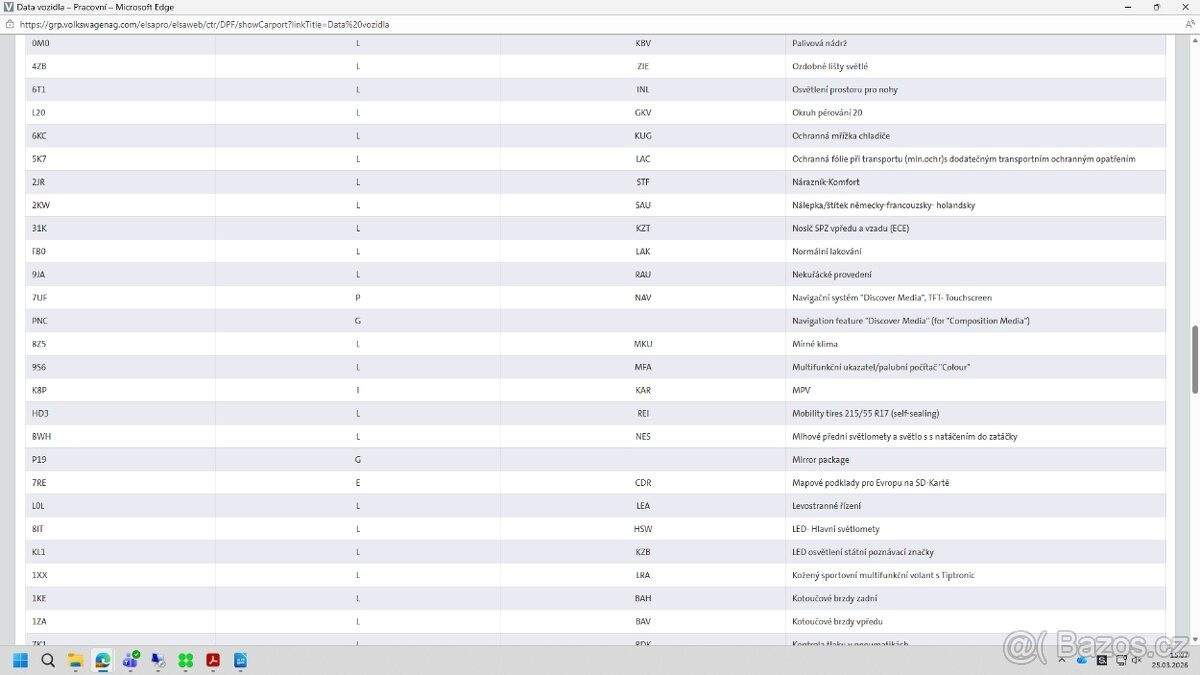
Task: Open the green four-leaf clover taskbar app
Action: point(185,660)
